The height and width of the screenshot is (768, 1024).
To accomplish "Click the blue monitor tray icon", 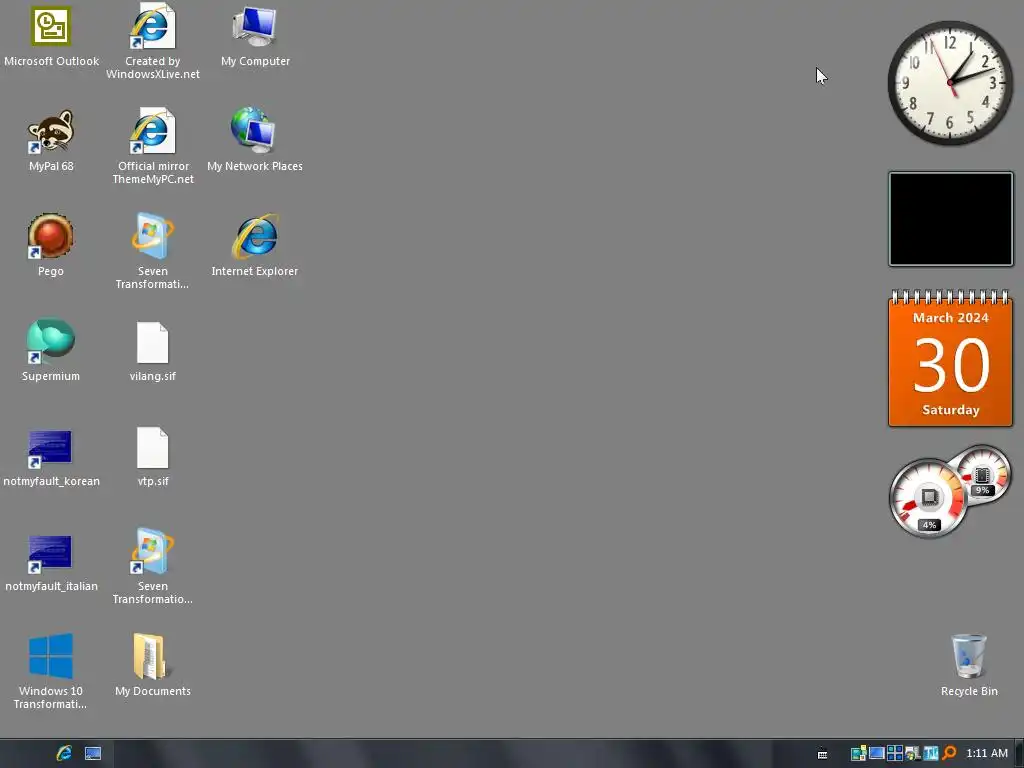I will (x=876, y=753).
